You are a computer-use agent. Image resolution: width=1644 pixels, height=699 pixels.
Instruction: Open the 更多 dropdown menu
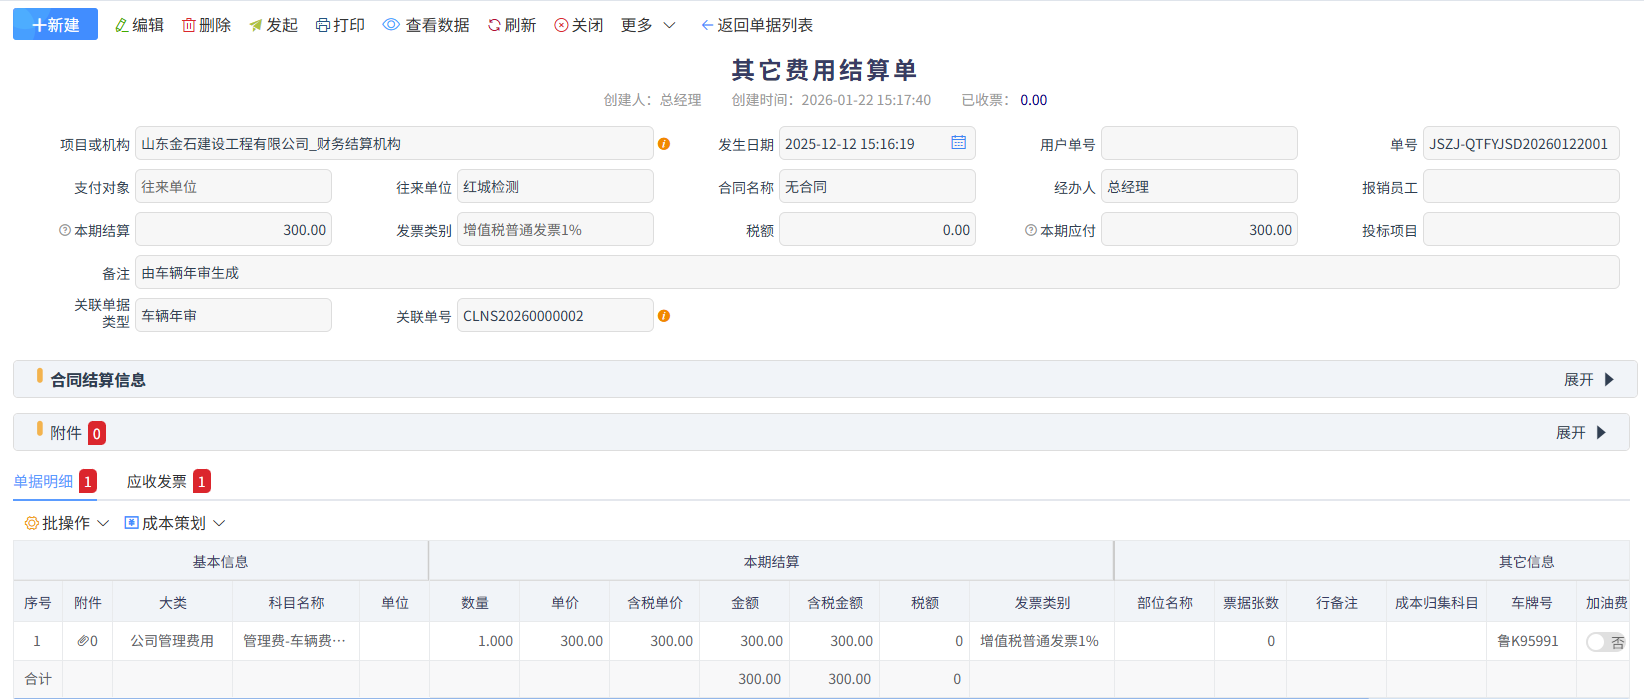pos(648,25)
